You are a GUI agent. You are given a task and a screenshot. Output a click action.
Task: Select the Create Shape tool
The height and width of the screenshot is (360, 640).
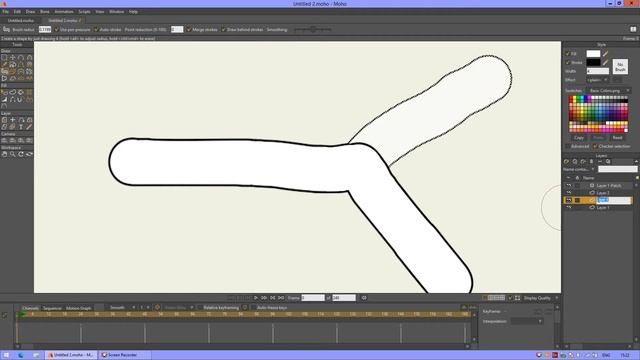point(13,92)
